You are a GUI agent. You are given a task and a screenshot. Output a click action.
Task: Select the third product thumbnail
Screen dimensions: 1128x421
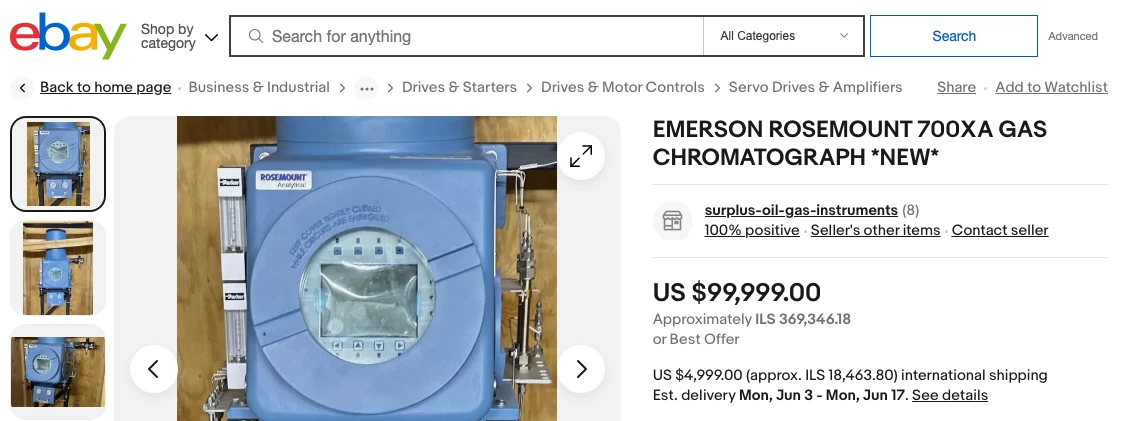[x=58, y=371]
